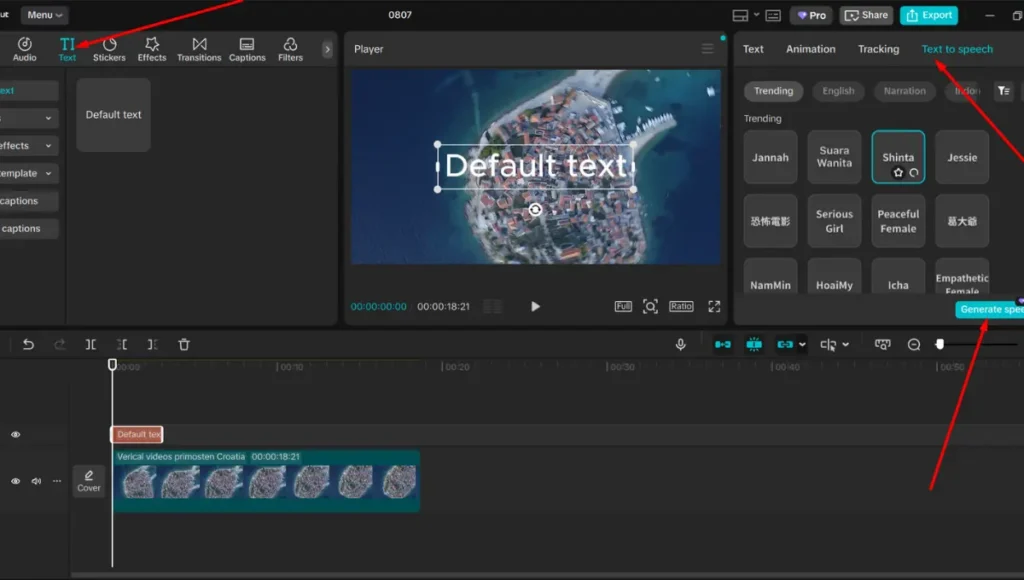The width and height of the screenshot is (1024, 580).
Task: Open the Menu dropdown
Action: coord(45,15)
